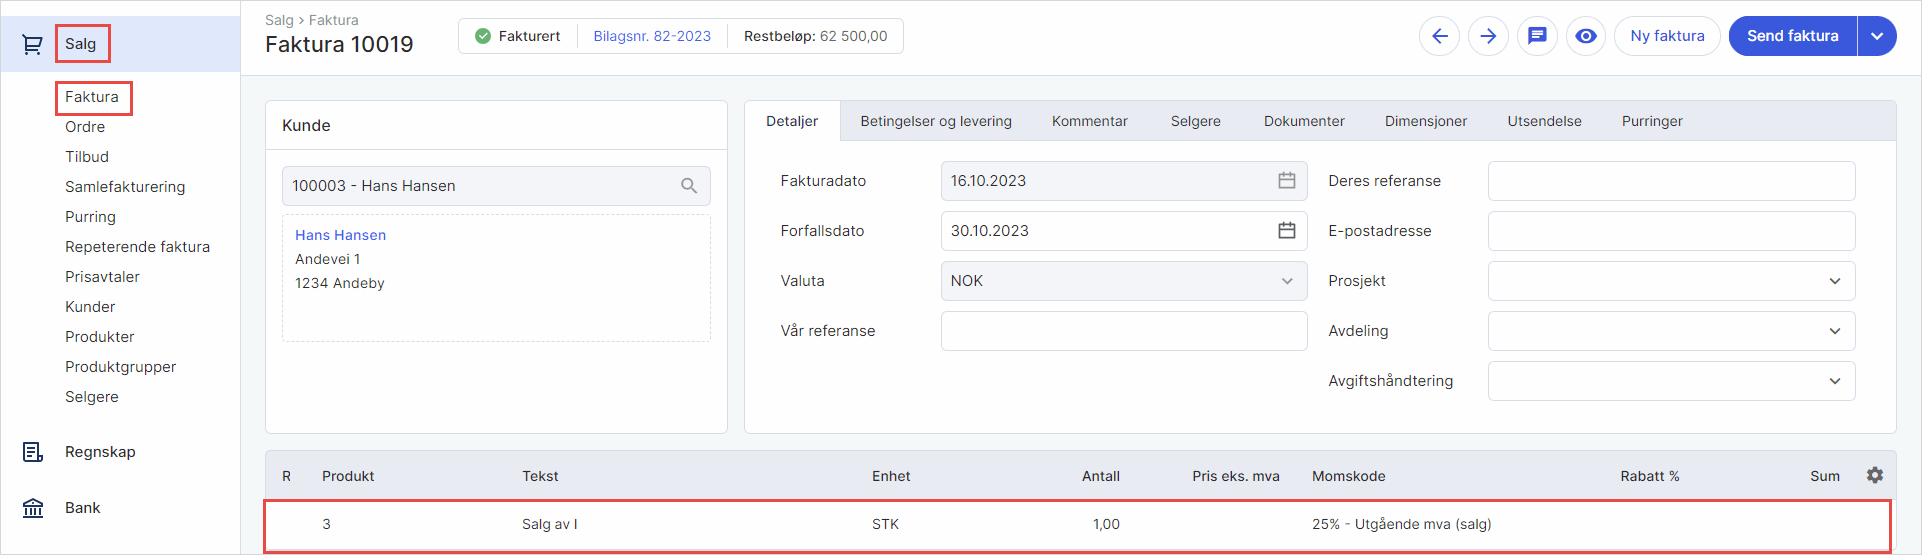Screen dimensions: 1922x555
Task: Open the Purringer tab
Action: click(1652, 121)
